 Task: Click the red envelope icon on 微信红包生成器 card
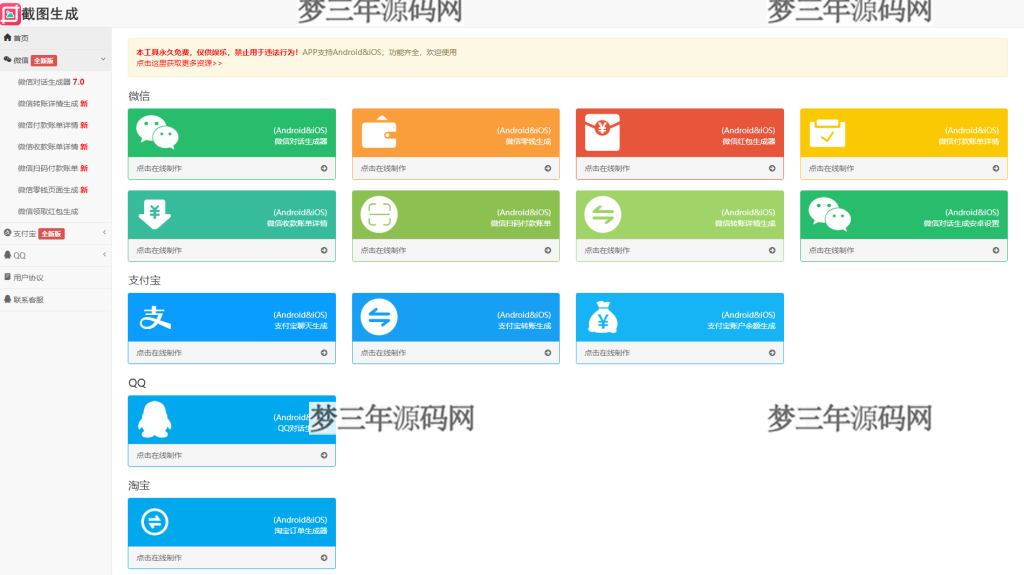point(602,132)
